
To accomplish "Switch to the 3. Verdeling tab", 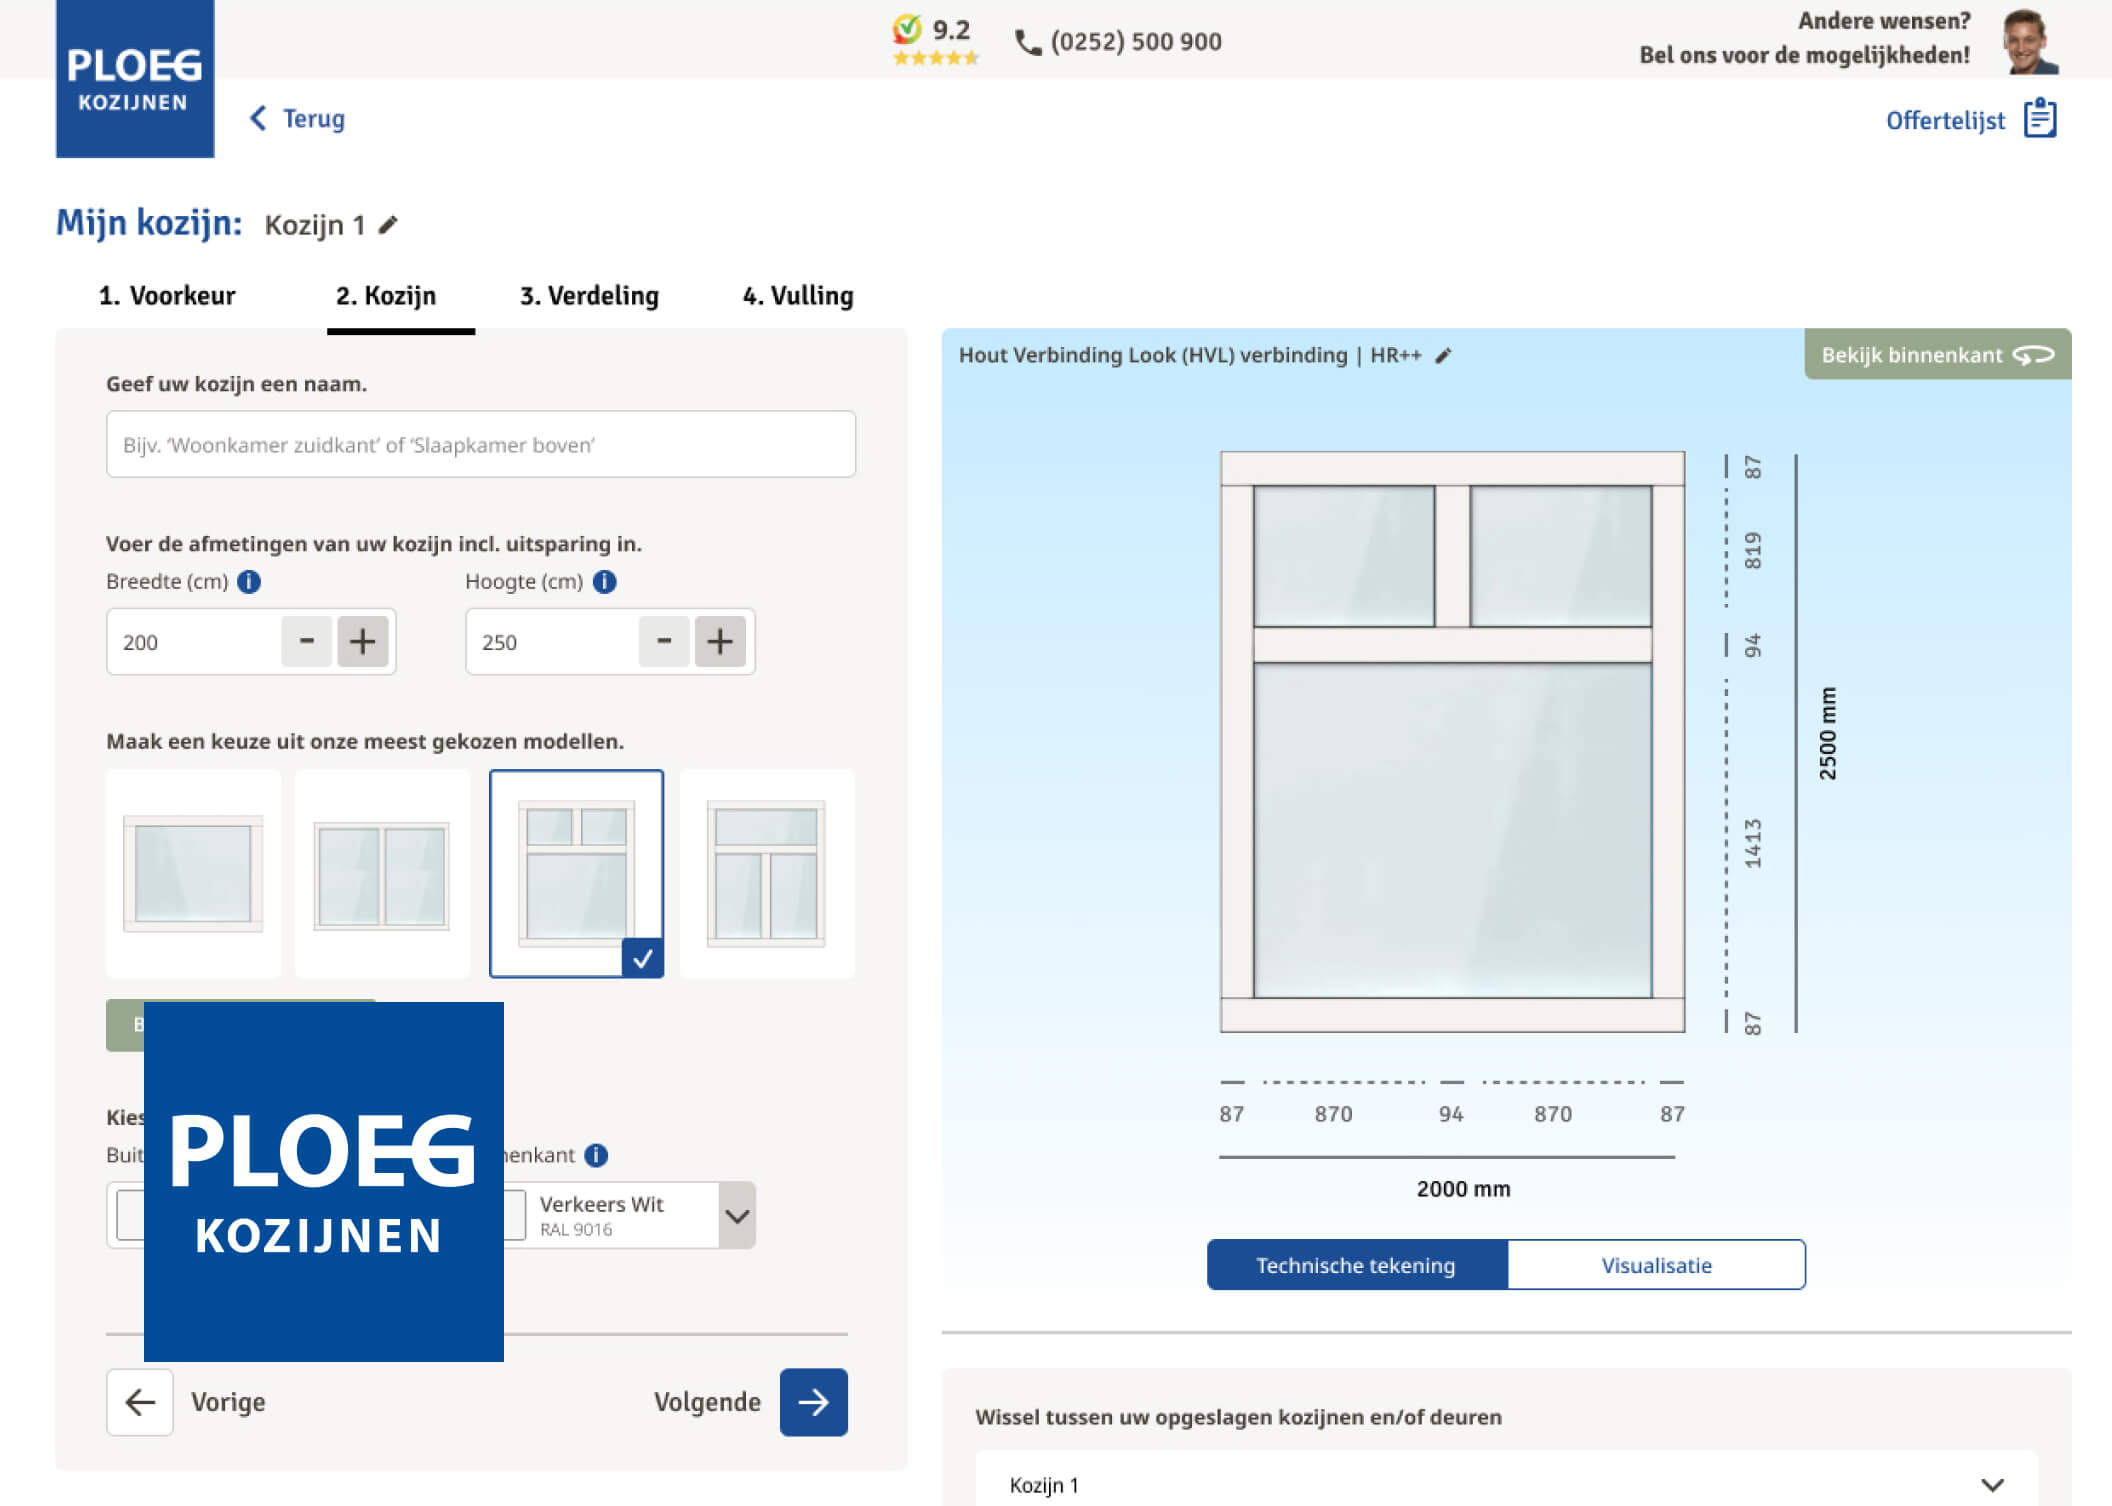I will (589, 296).
